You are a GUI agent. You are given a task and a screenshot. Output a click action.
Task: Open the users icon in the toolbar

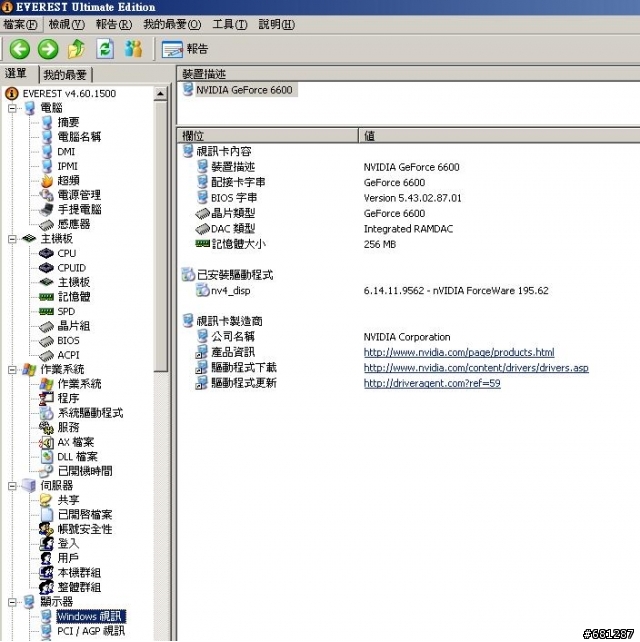133,49
